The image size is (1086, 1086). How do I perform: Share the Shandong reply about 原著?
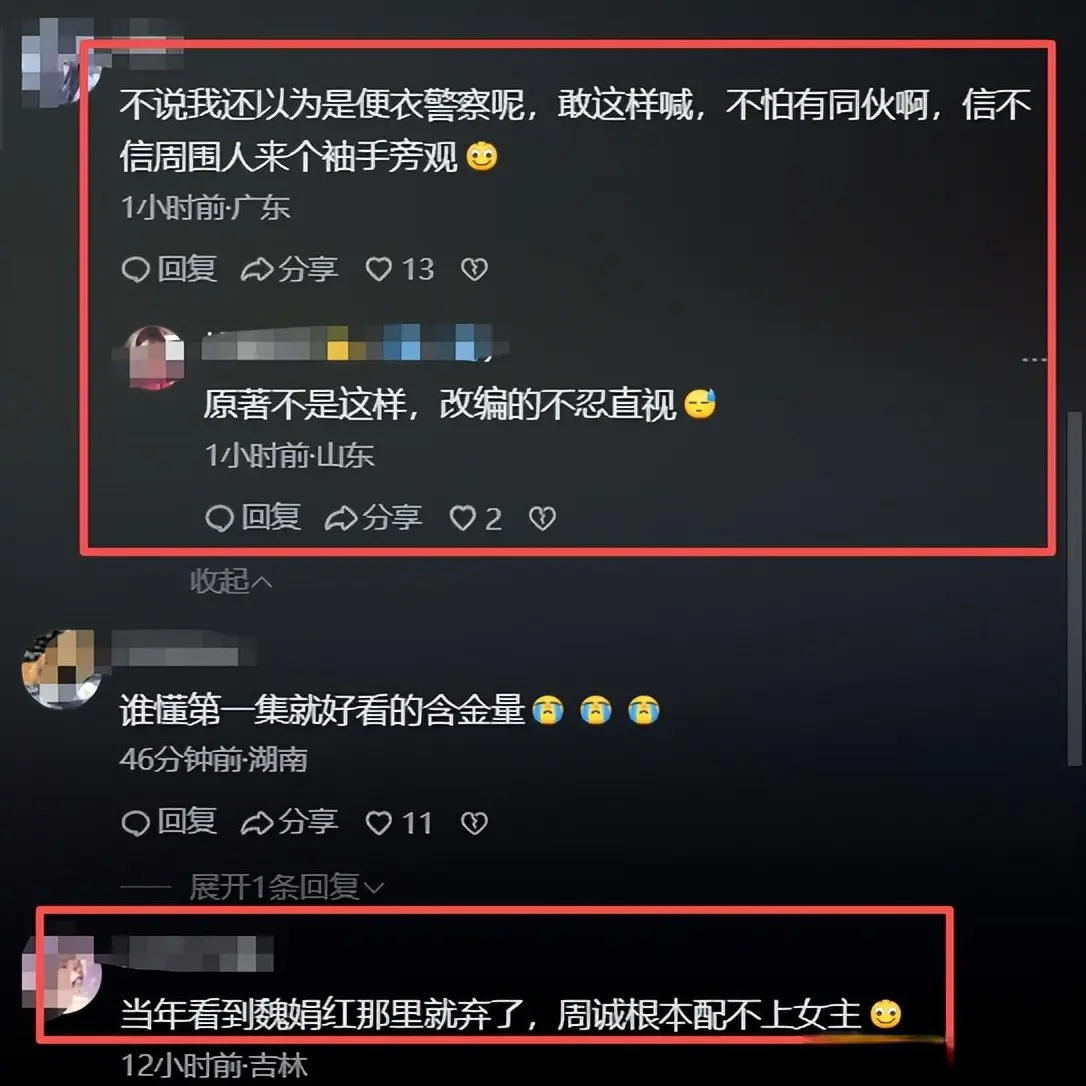pos(373,518)
